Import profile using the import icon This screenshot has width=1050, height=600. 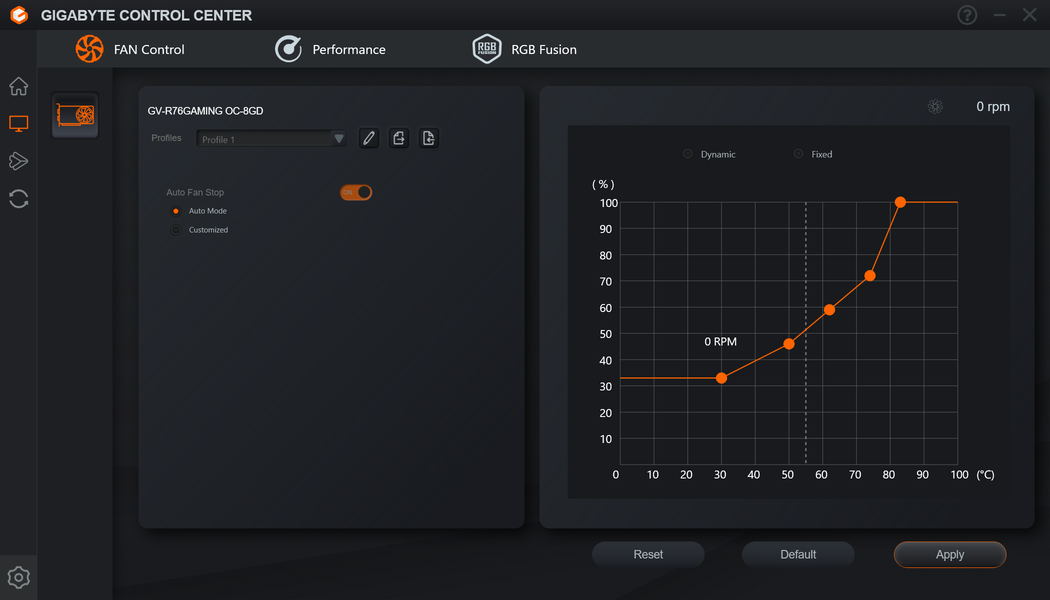click(429, 138)
